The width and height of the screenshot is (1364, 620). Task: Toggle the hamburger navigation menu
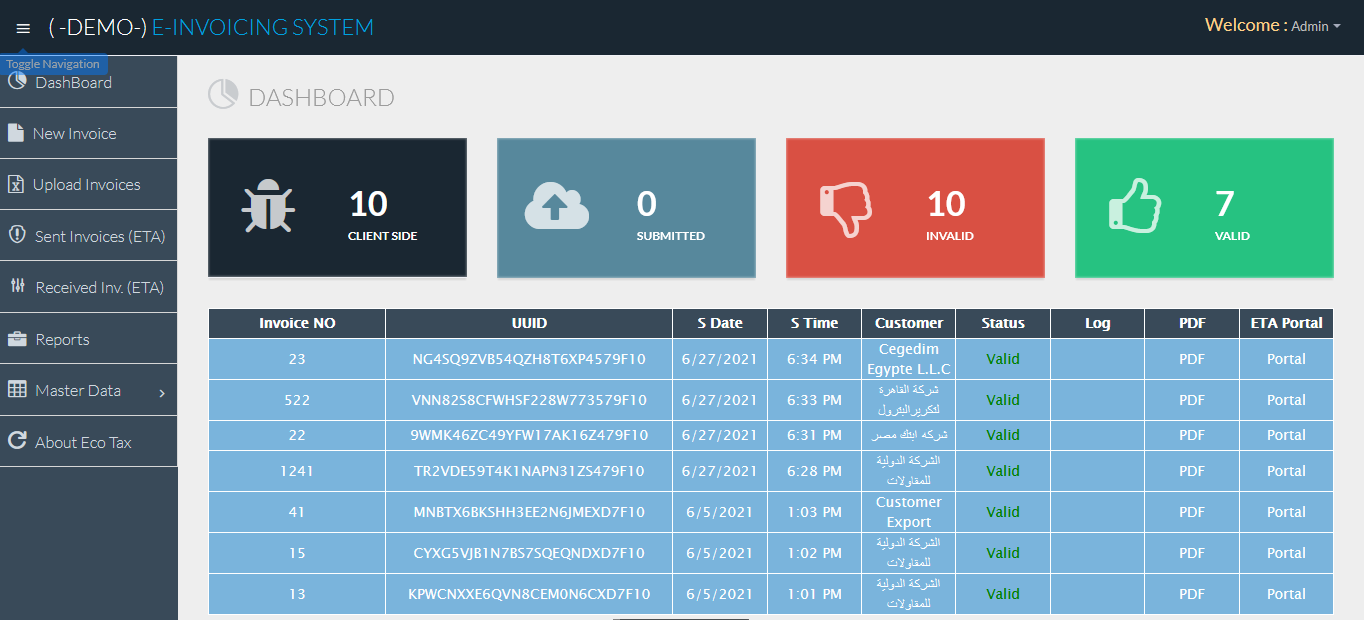(23, 28)
